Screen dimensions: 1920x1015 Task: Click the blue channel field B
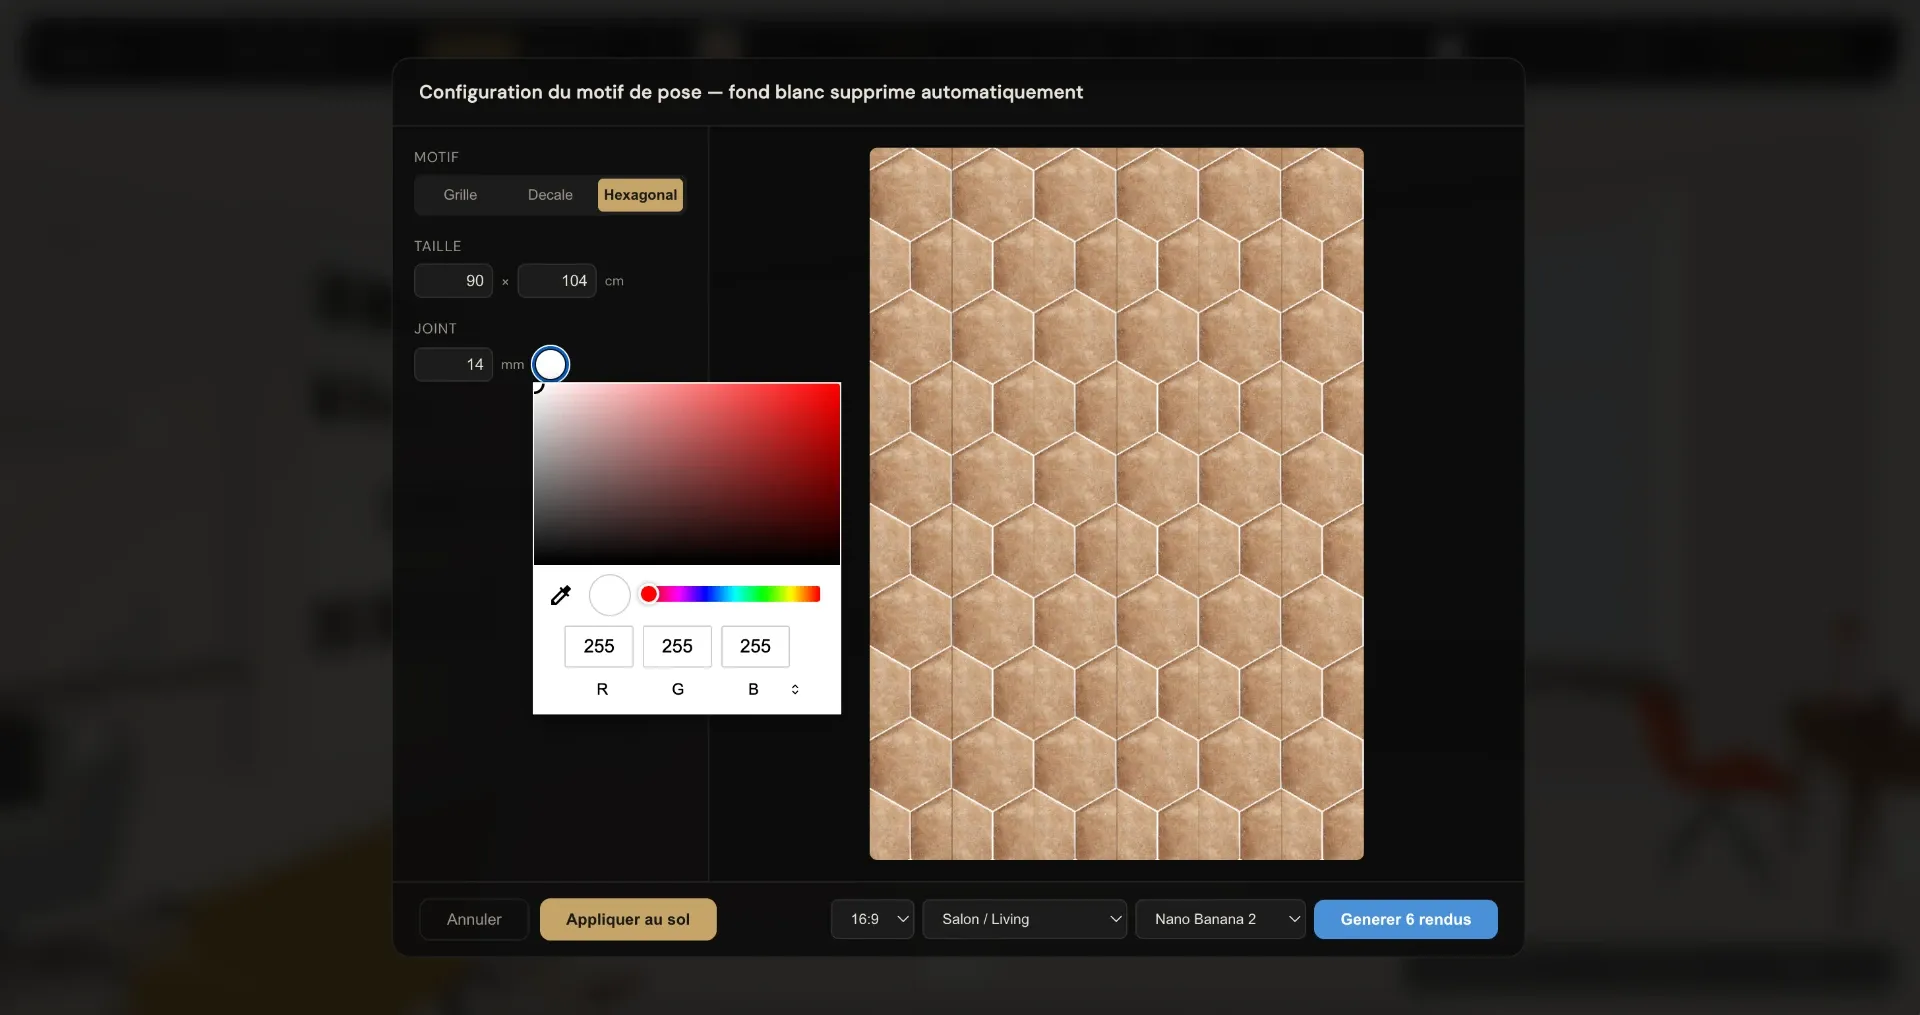(x=755, y=646)
